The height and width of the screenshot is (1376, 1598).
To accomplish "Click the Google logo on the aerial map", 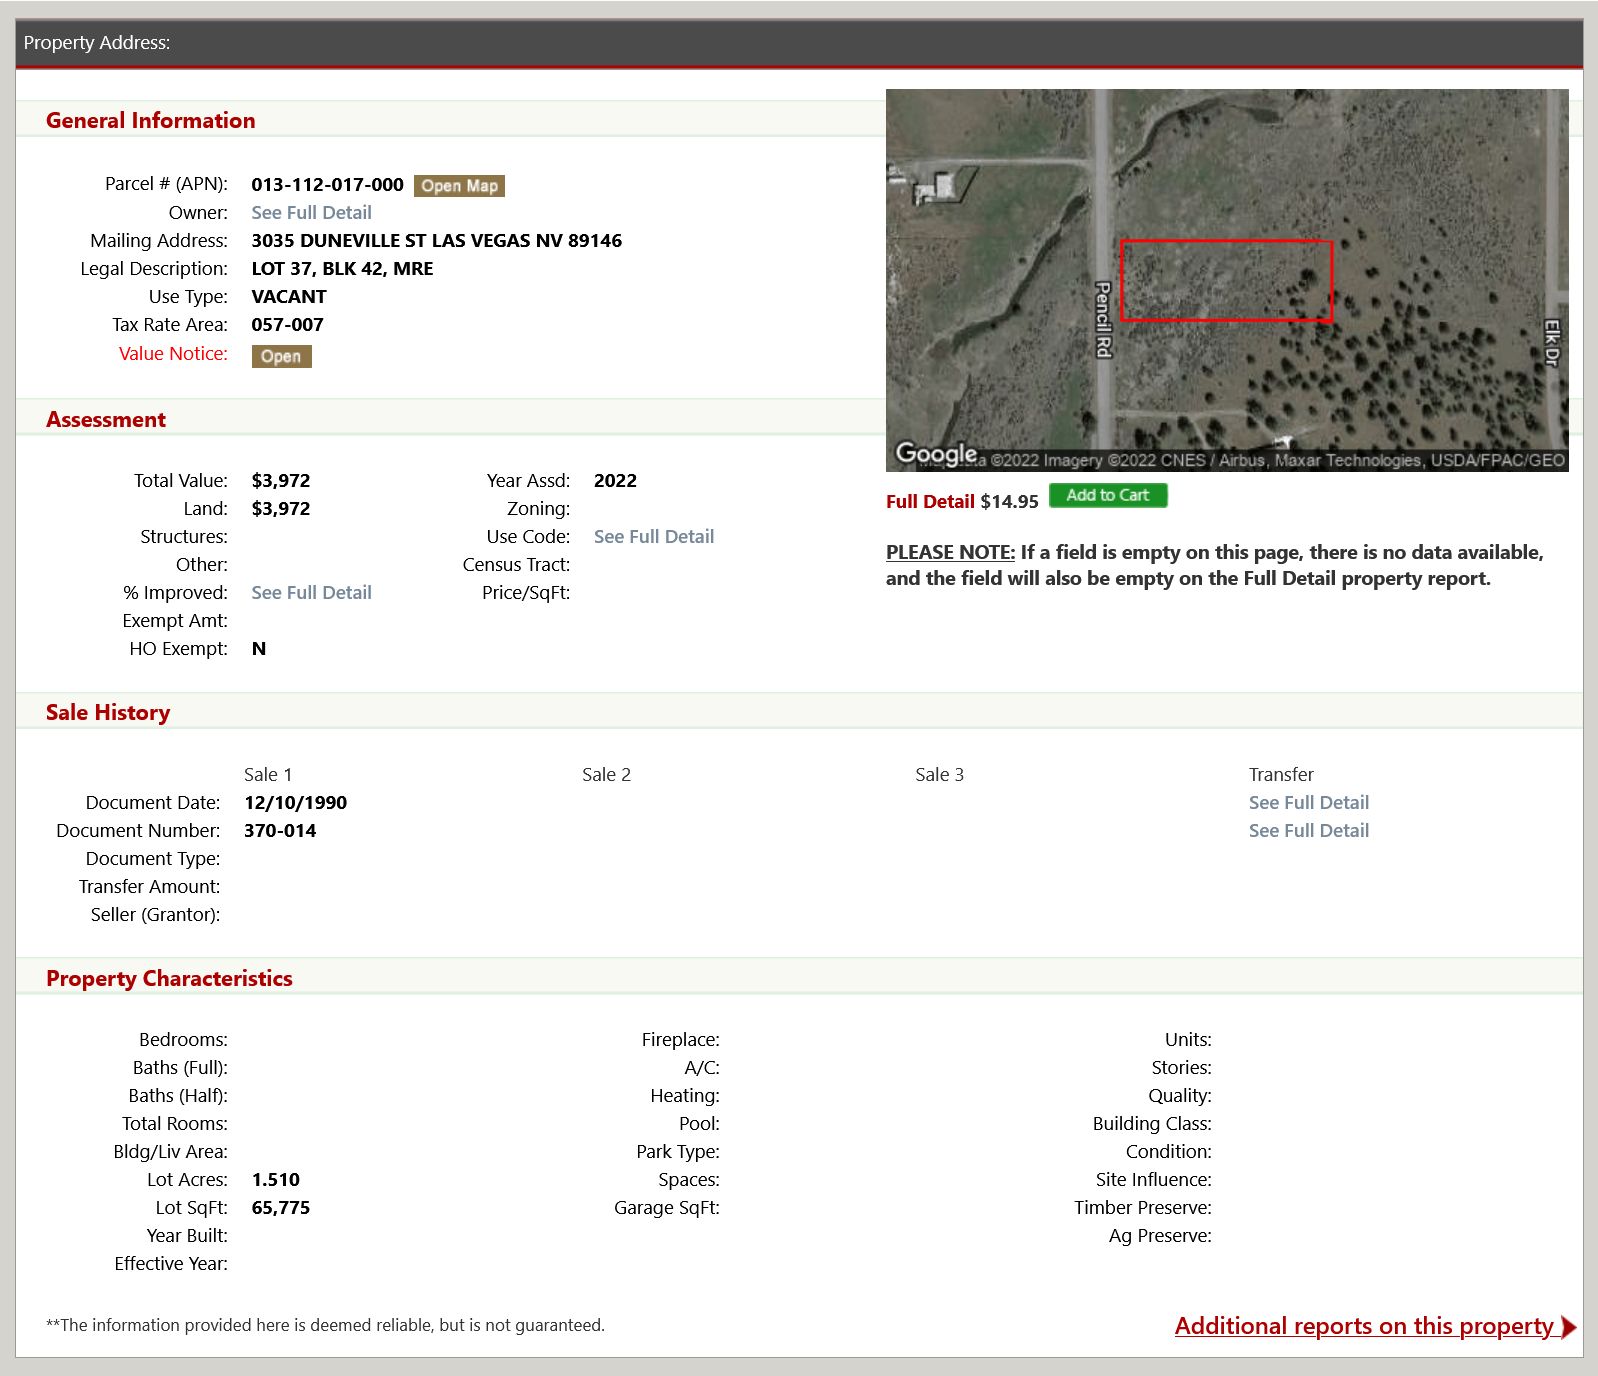I will pos(935,454).
